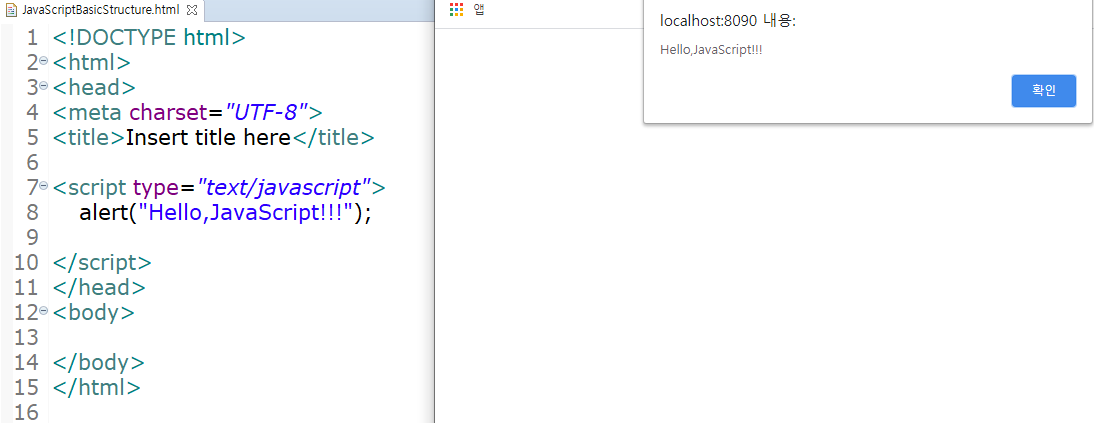Click the <!DOCTYPE html> code line
The width and height of the screenshot is (1094, 423).
tap(149, 38)
